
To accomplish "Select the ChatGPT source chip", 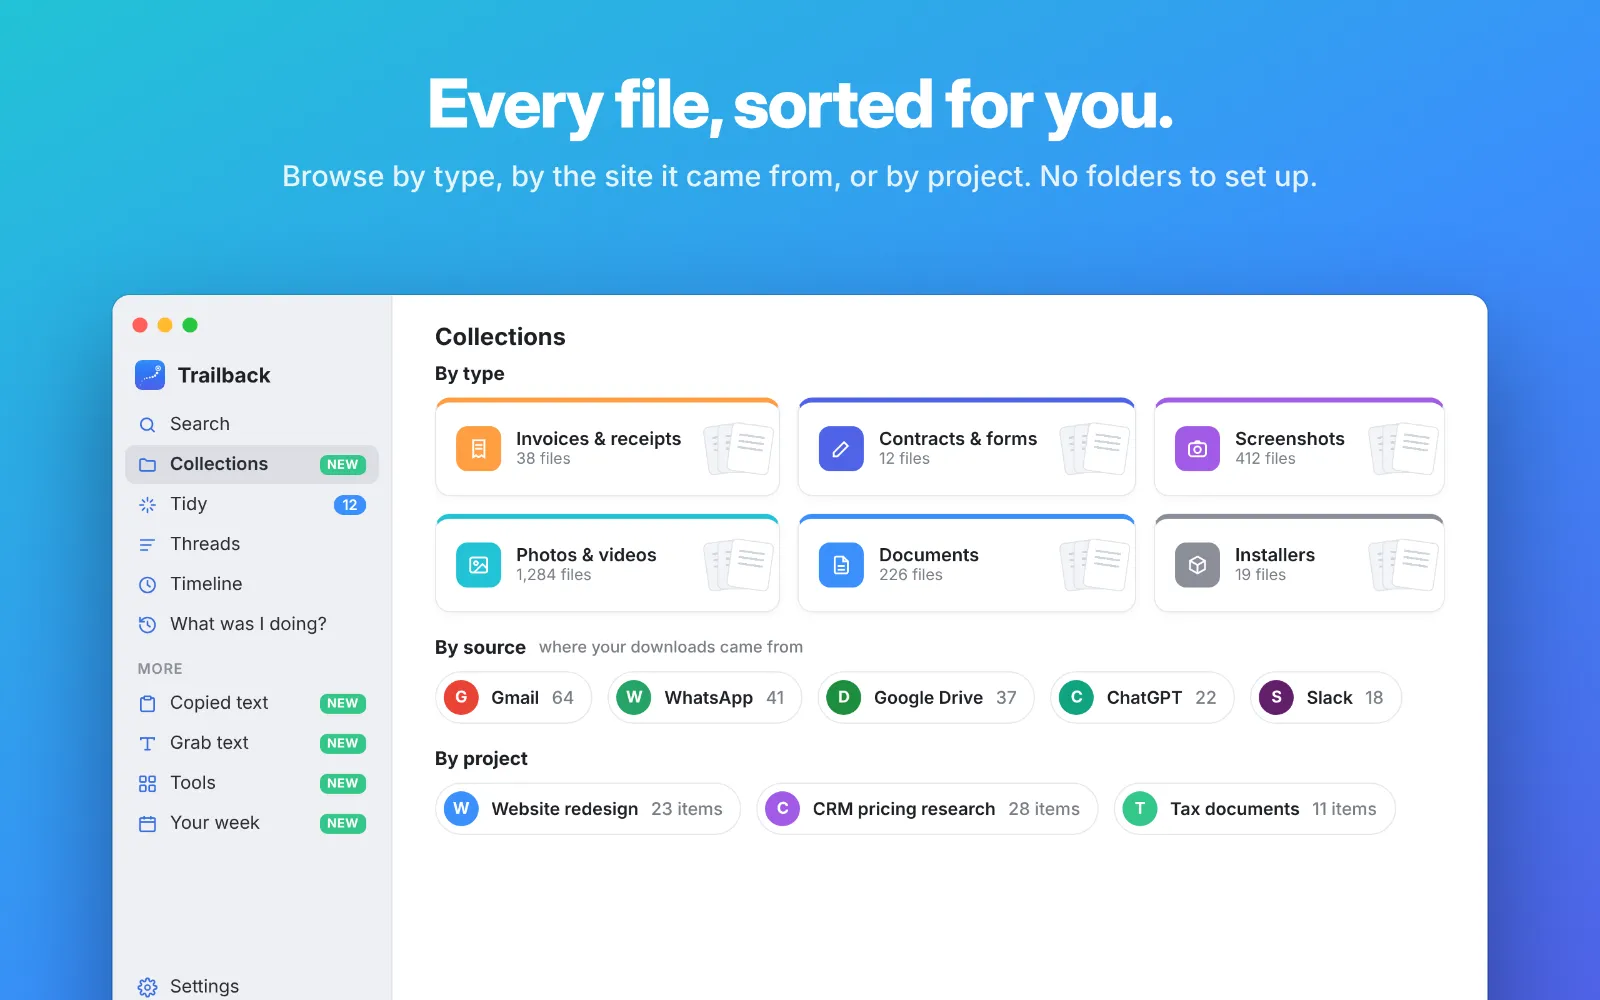I will pos(1142,697).
